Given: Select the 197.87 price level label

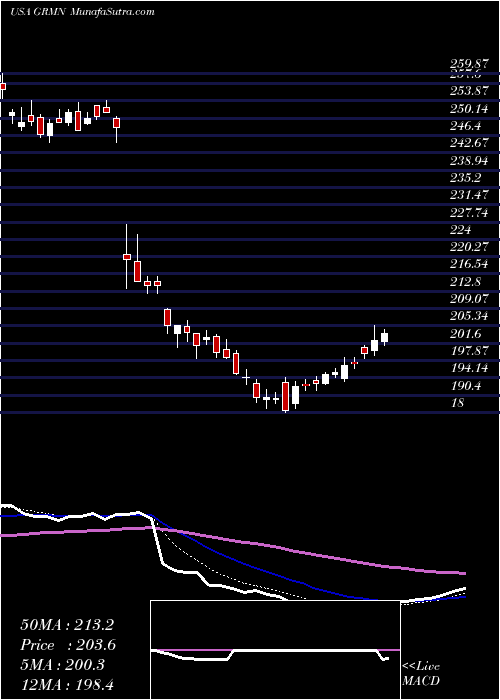Looking at the screenshot, I should [469, 351].
